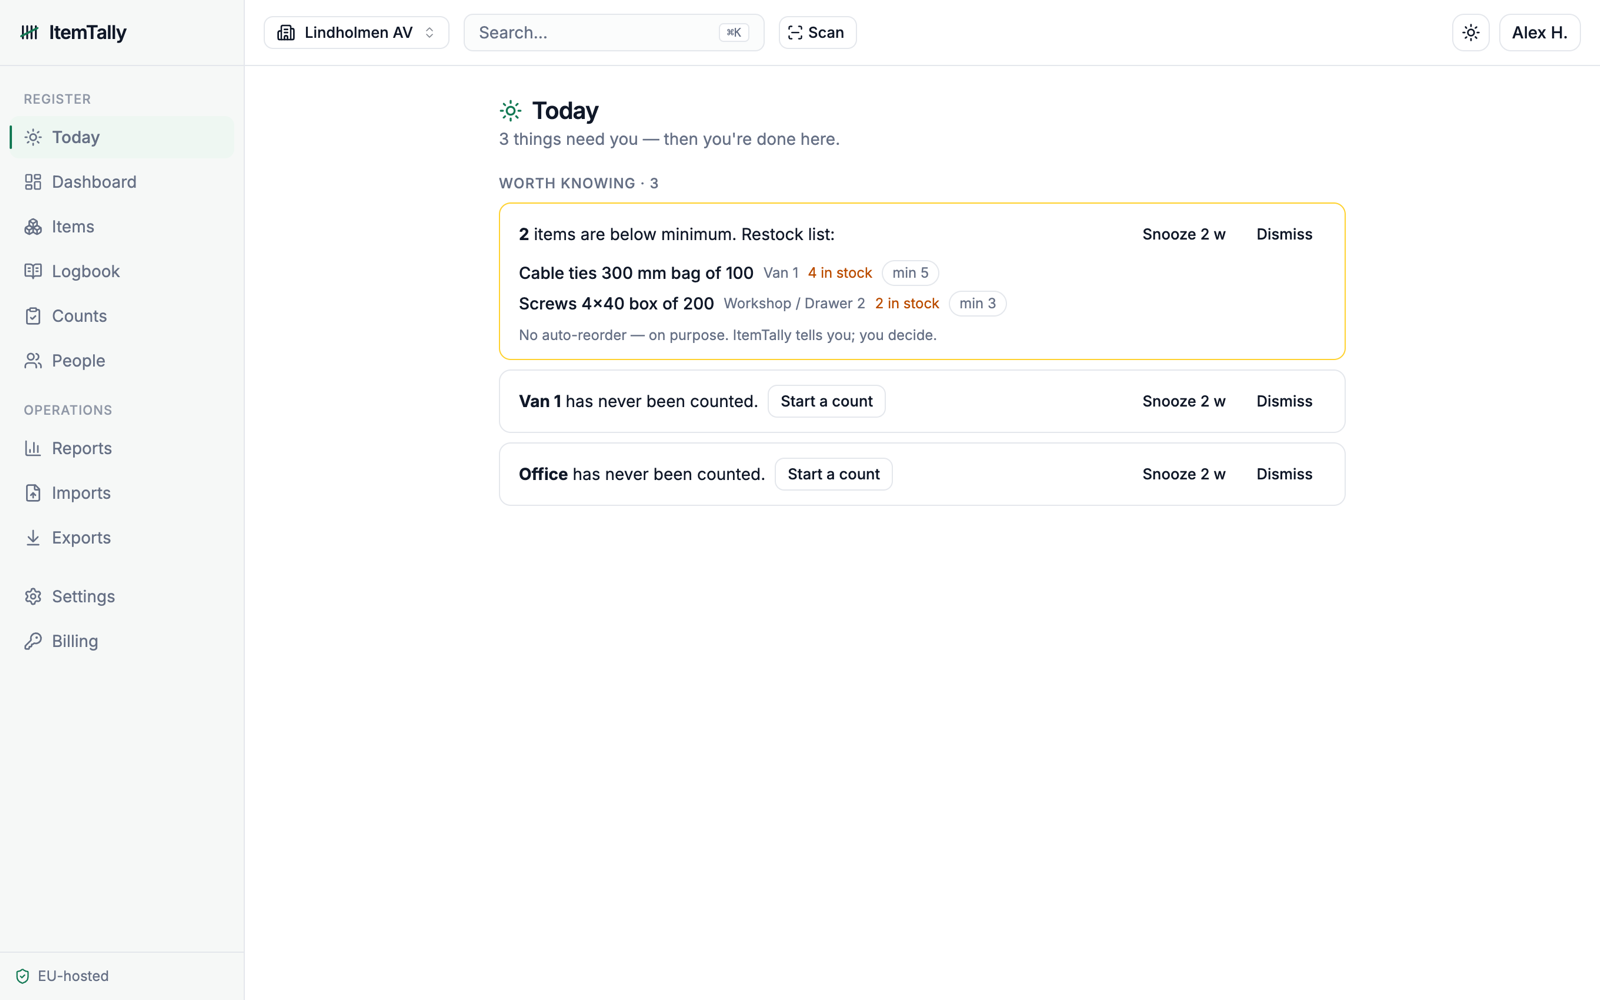Click the Items boxes icon
This screenshot has width=1600, height=1000.
[x=33, y=227]
